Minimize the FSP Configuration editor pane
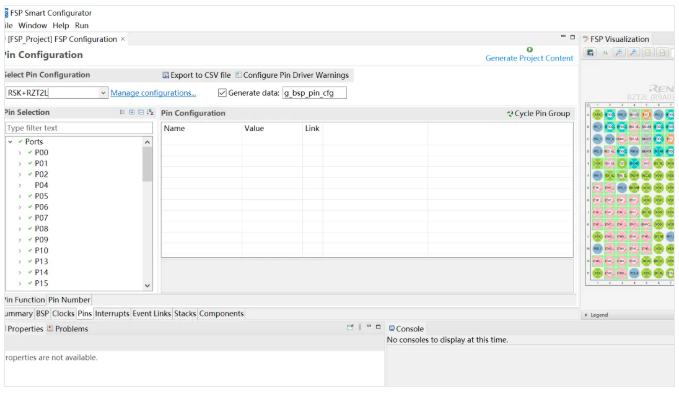Image resolution: width=679 pixels, height=393 pixels. click(x=563, y=37)
